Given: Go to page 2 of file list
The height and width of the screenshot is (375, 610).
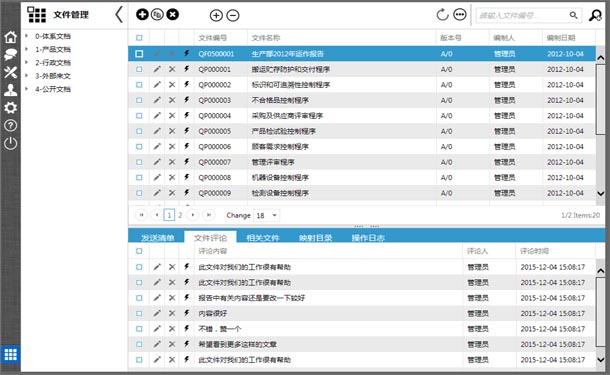Looking at the screenshot, I should [180, 215].
